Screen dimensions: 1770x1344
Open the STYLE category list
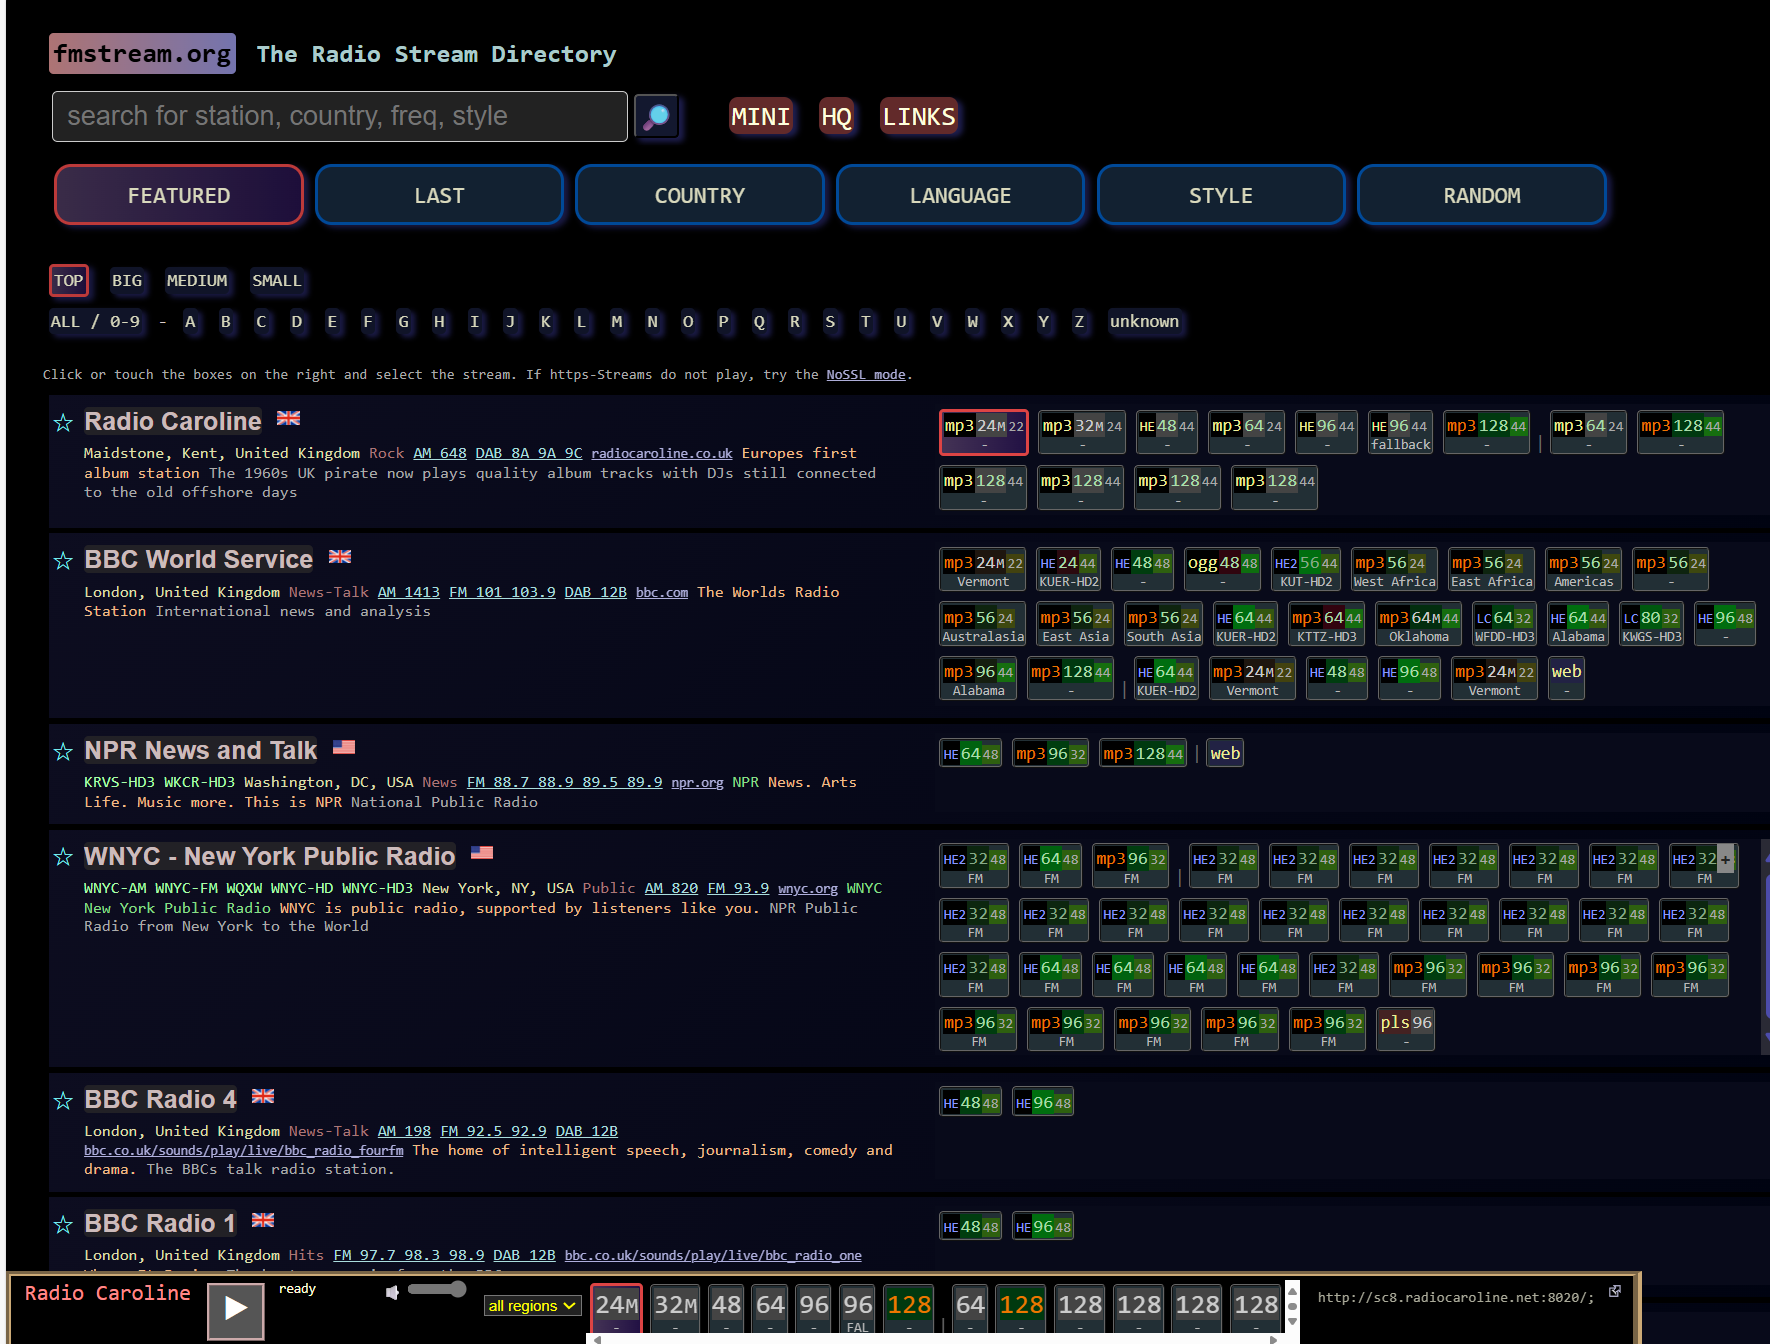(x=1221, y=195)
